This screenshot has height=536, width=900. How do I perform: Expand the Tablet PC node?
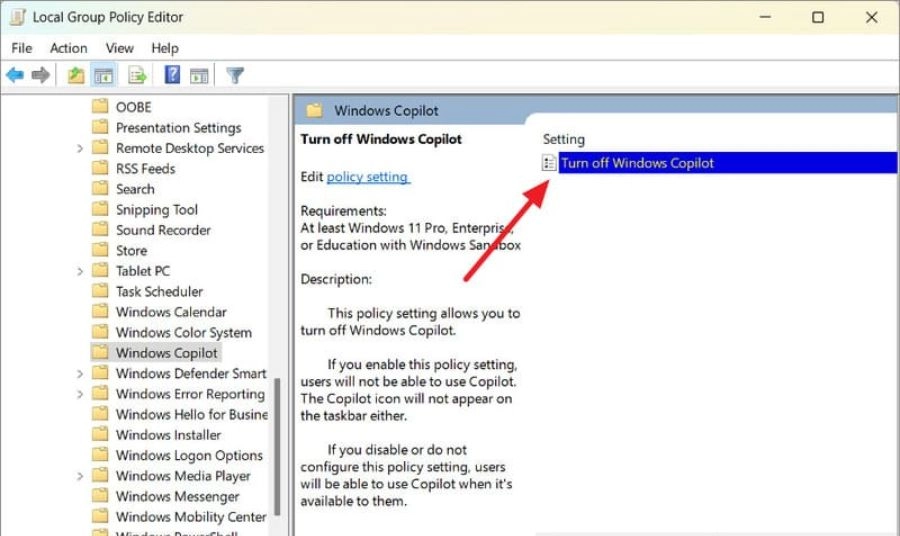tap(80, 271)
